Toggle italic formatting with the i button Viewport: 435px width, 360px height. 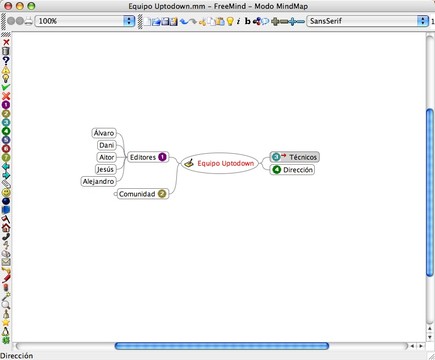(238, 21)
